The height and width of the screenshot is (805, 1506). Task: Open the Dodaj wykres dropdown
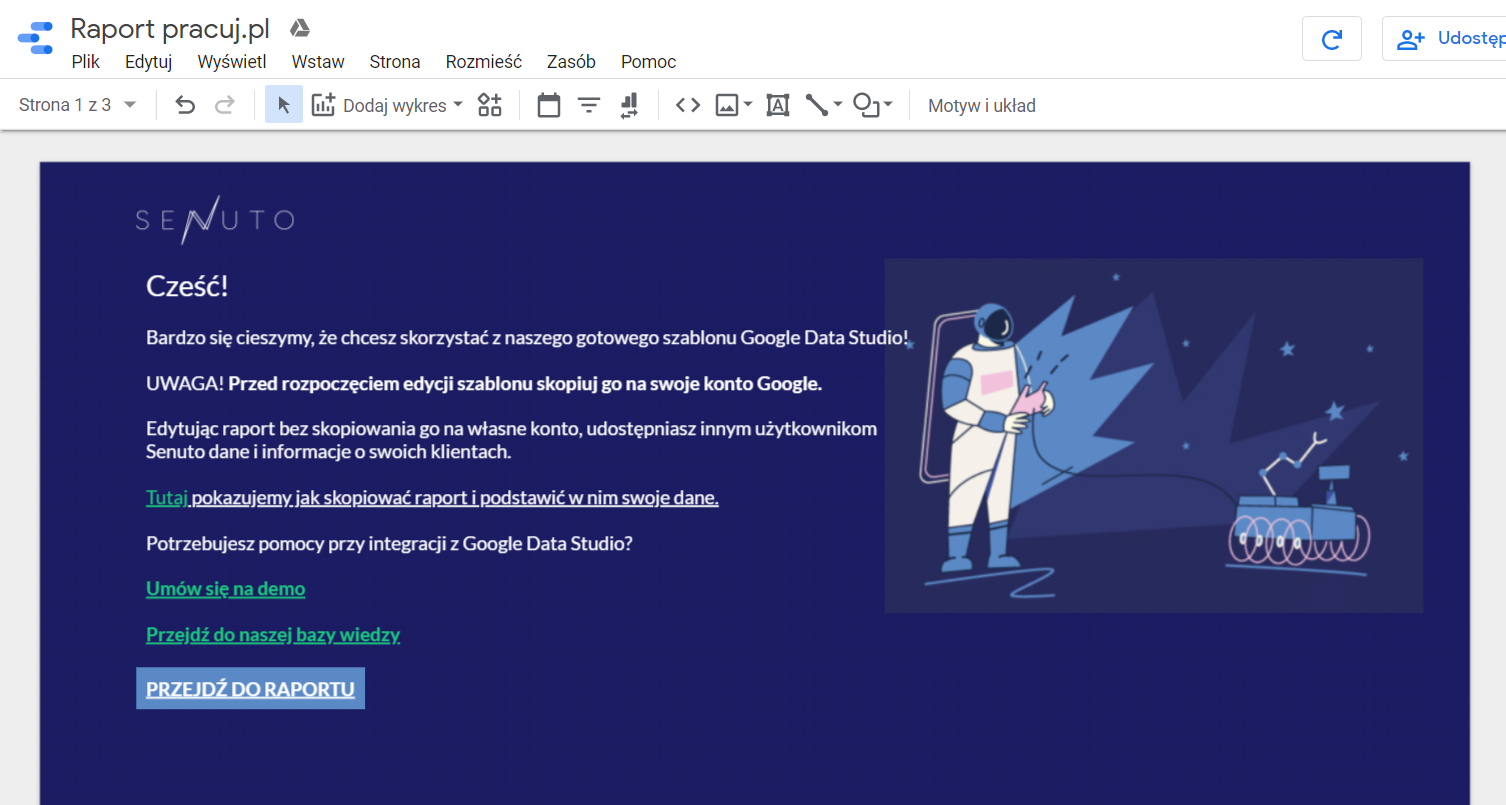coord(388,105)
